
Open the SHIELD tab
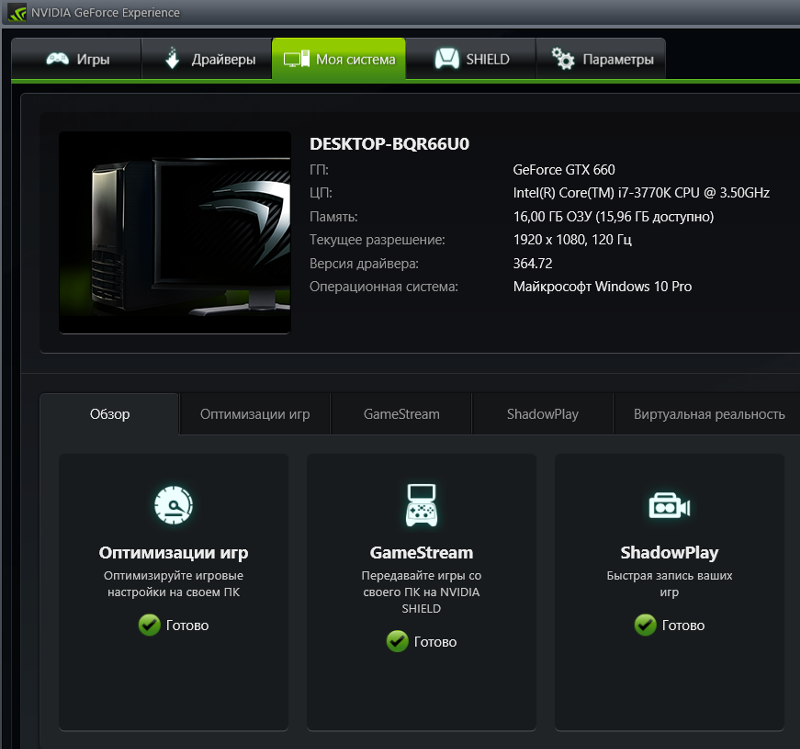(471, 59)
